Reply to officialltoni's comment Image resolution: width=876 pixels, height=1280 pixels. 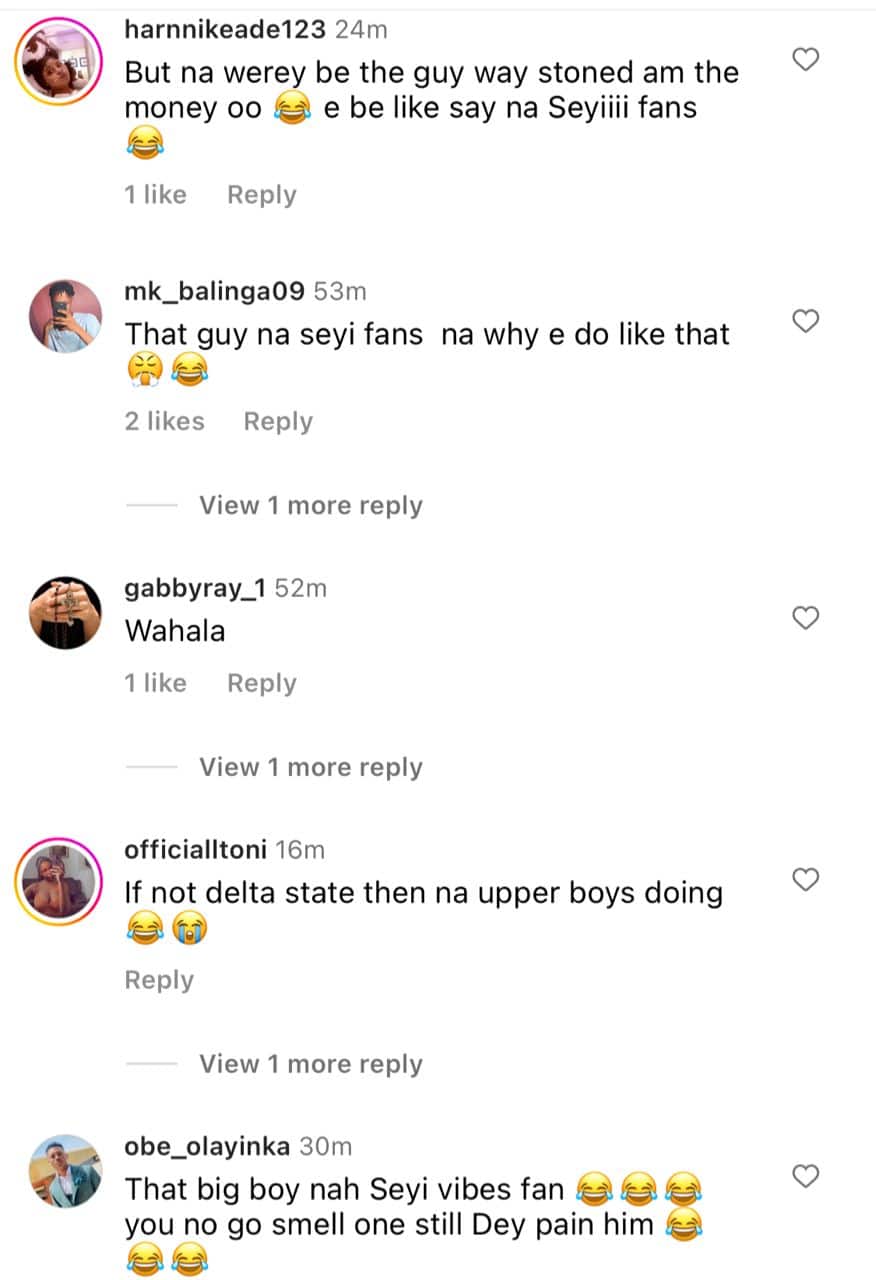pyautogui.click(x=159, y=980)
